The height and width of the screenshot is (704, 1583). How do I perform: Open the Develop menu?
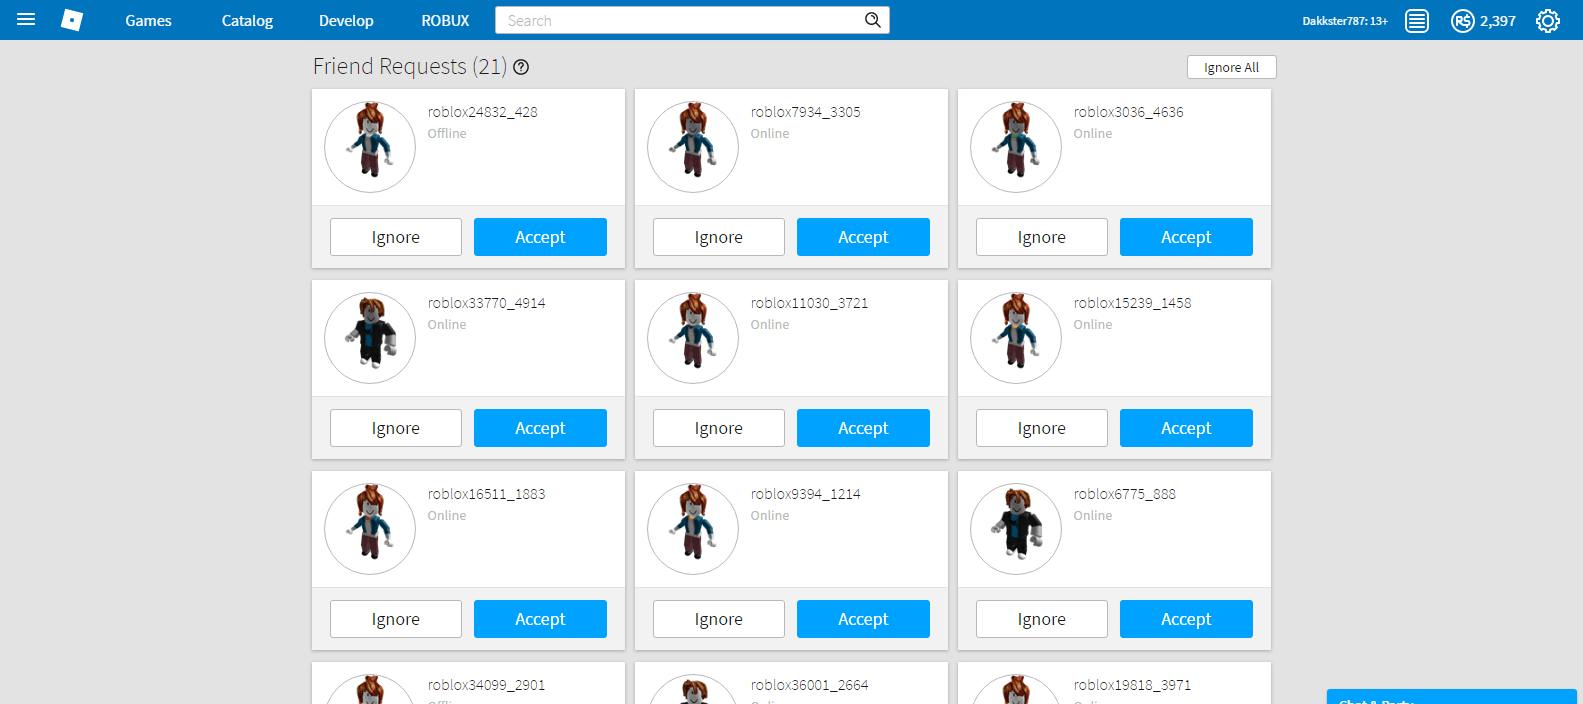pos(346,20)
